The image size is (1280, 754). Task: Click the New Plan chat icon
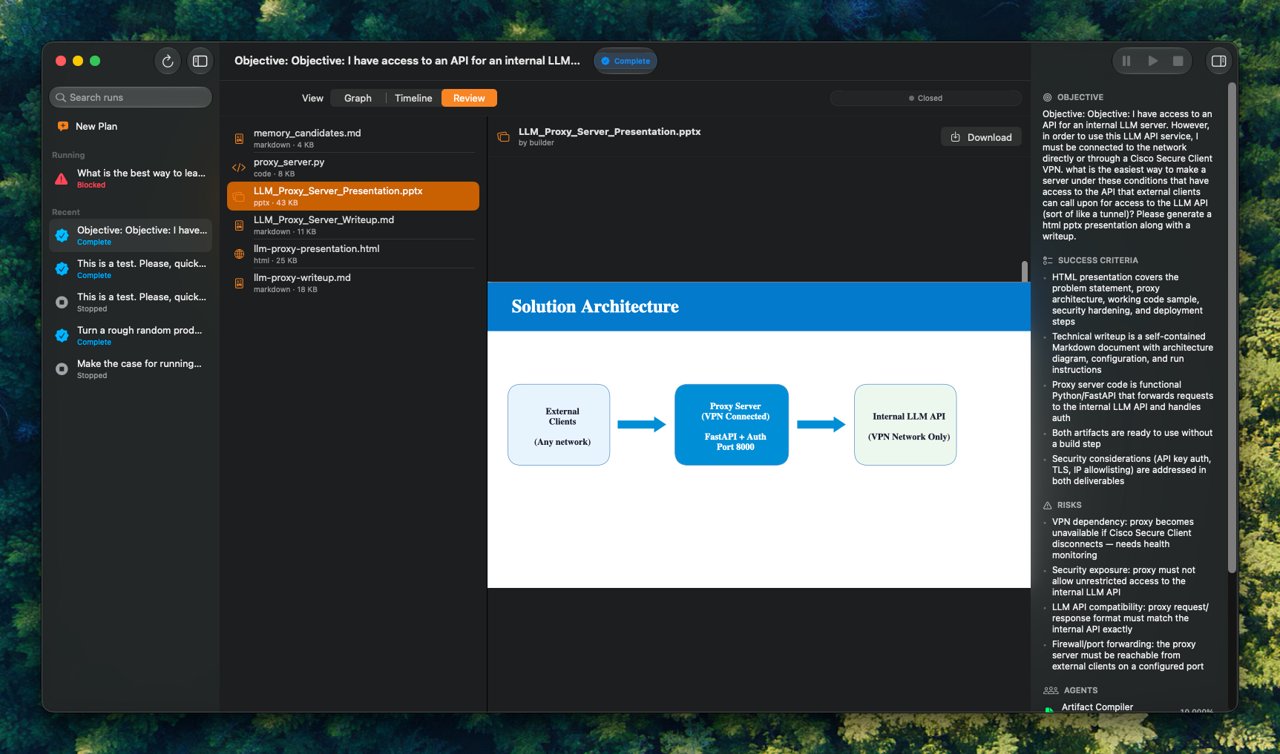tap(63, 126)
